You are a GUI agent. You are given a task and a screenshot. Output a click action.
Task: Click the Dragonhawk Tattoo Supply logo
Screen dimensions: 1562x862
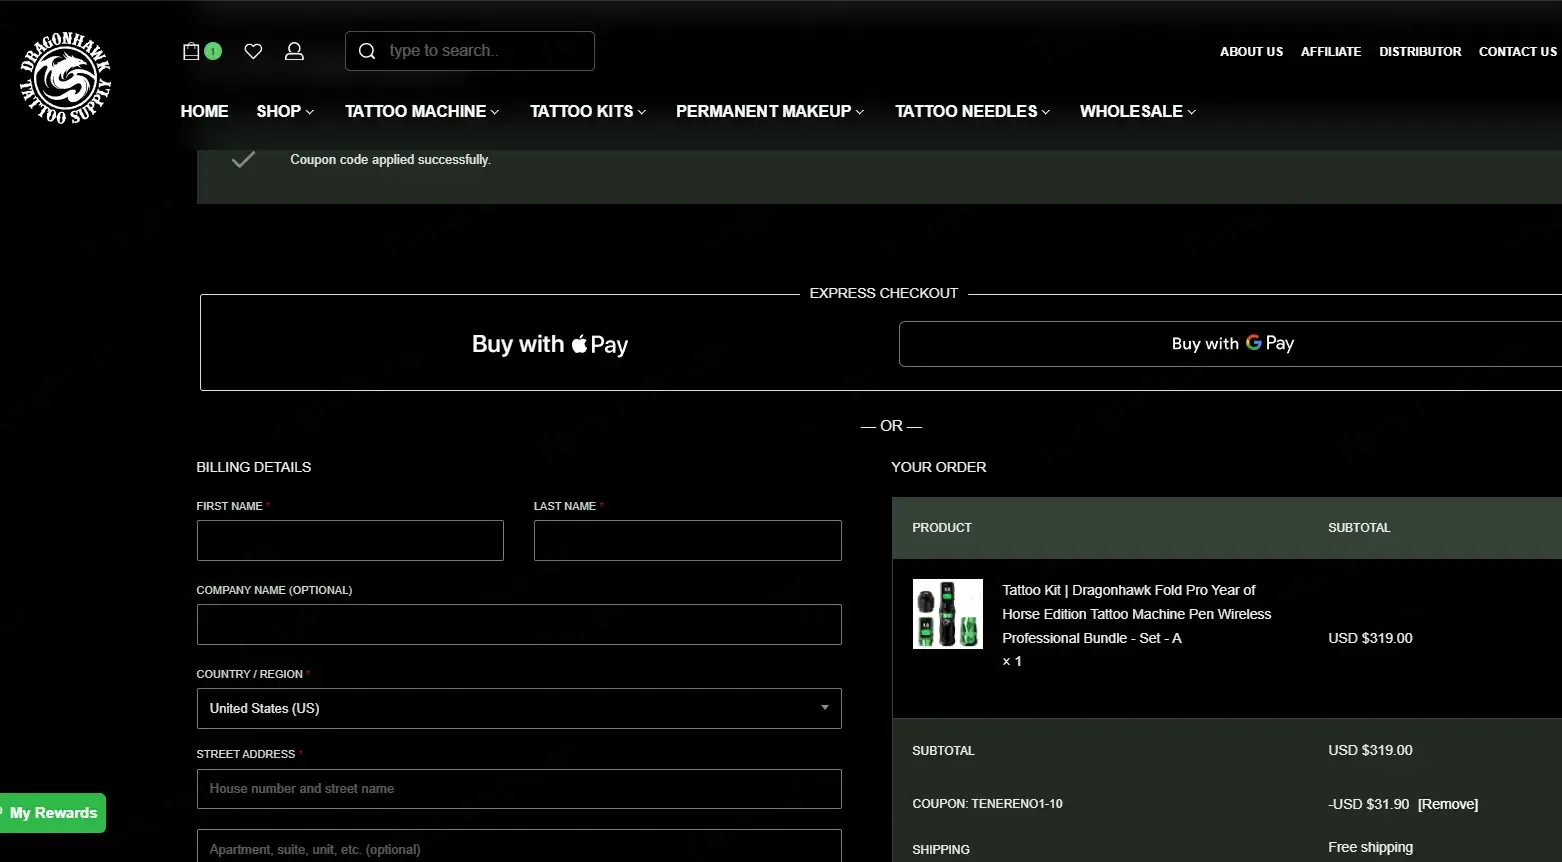[66, 78]
